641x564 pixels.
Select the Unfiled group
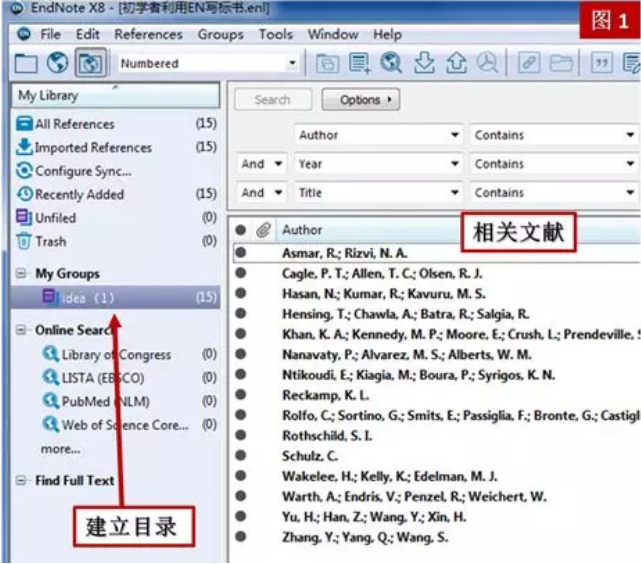[116, 217]
